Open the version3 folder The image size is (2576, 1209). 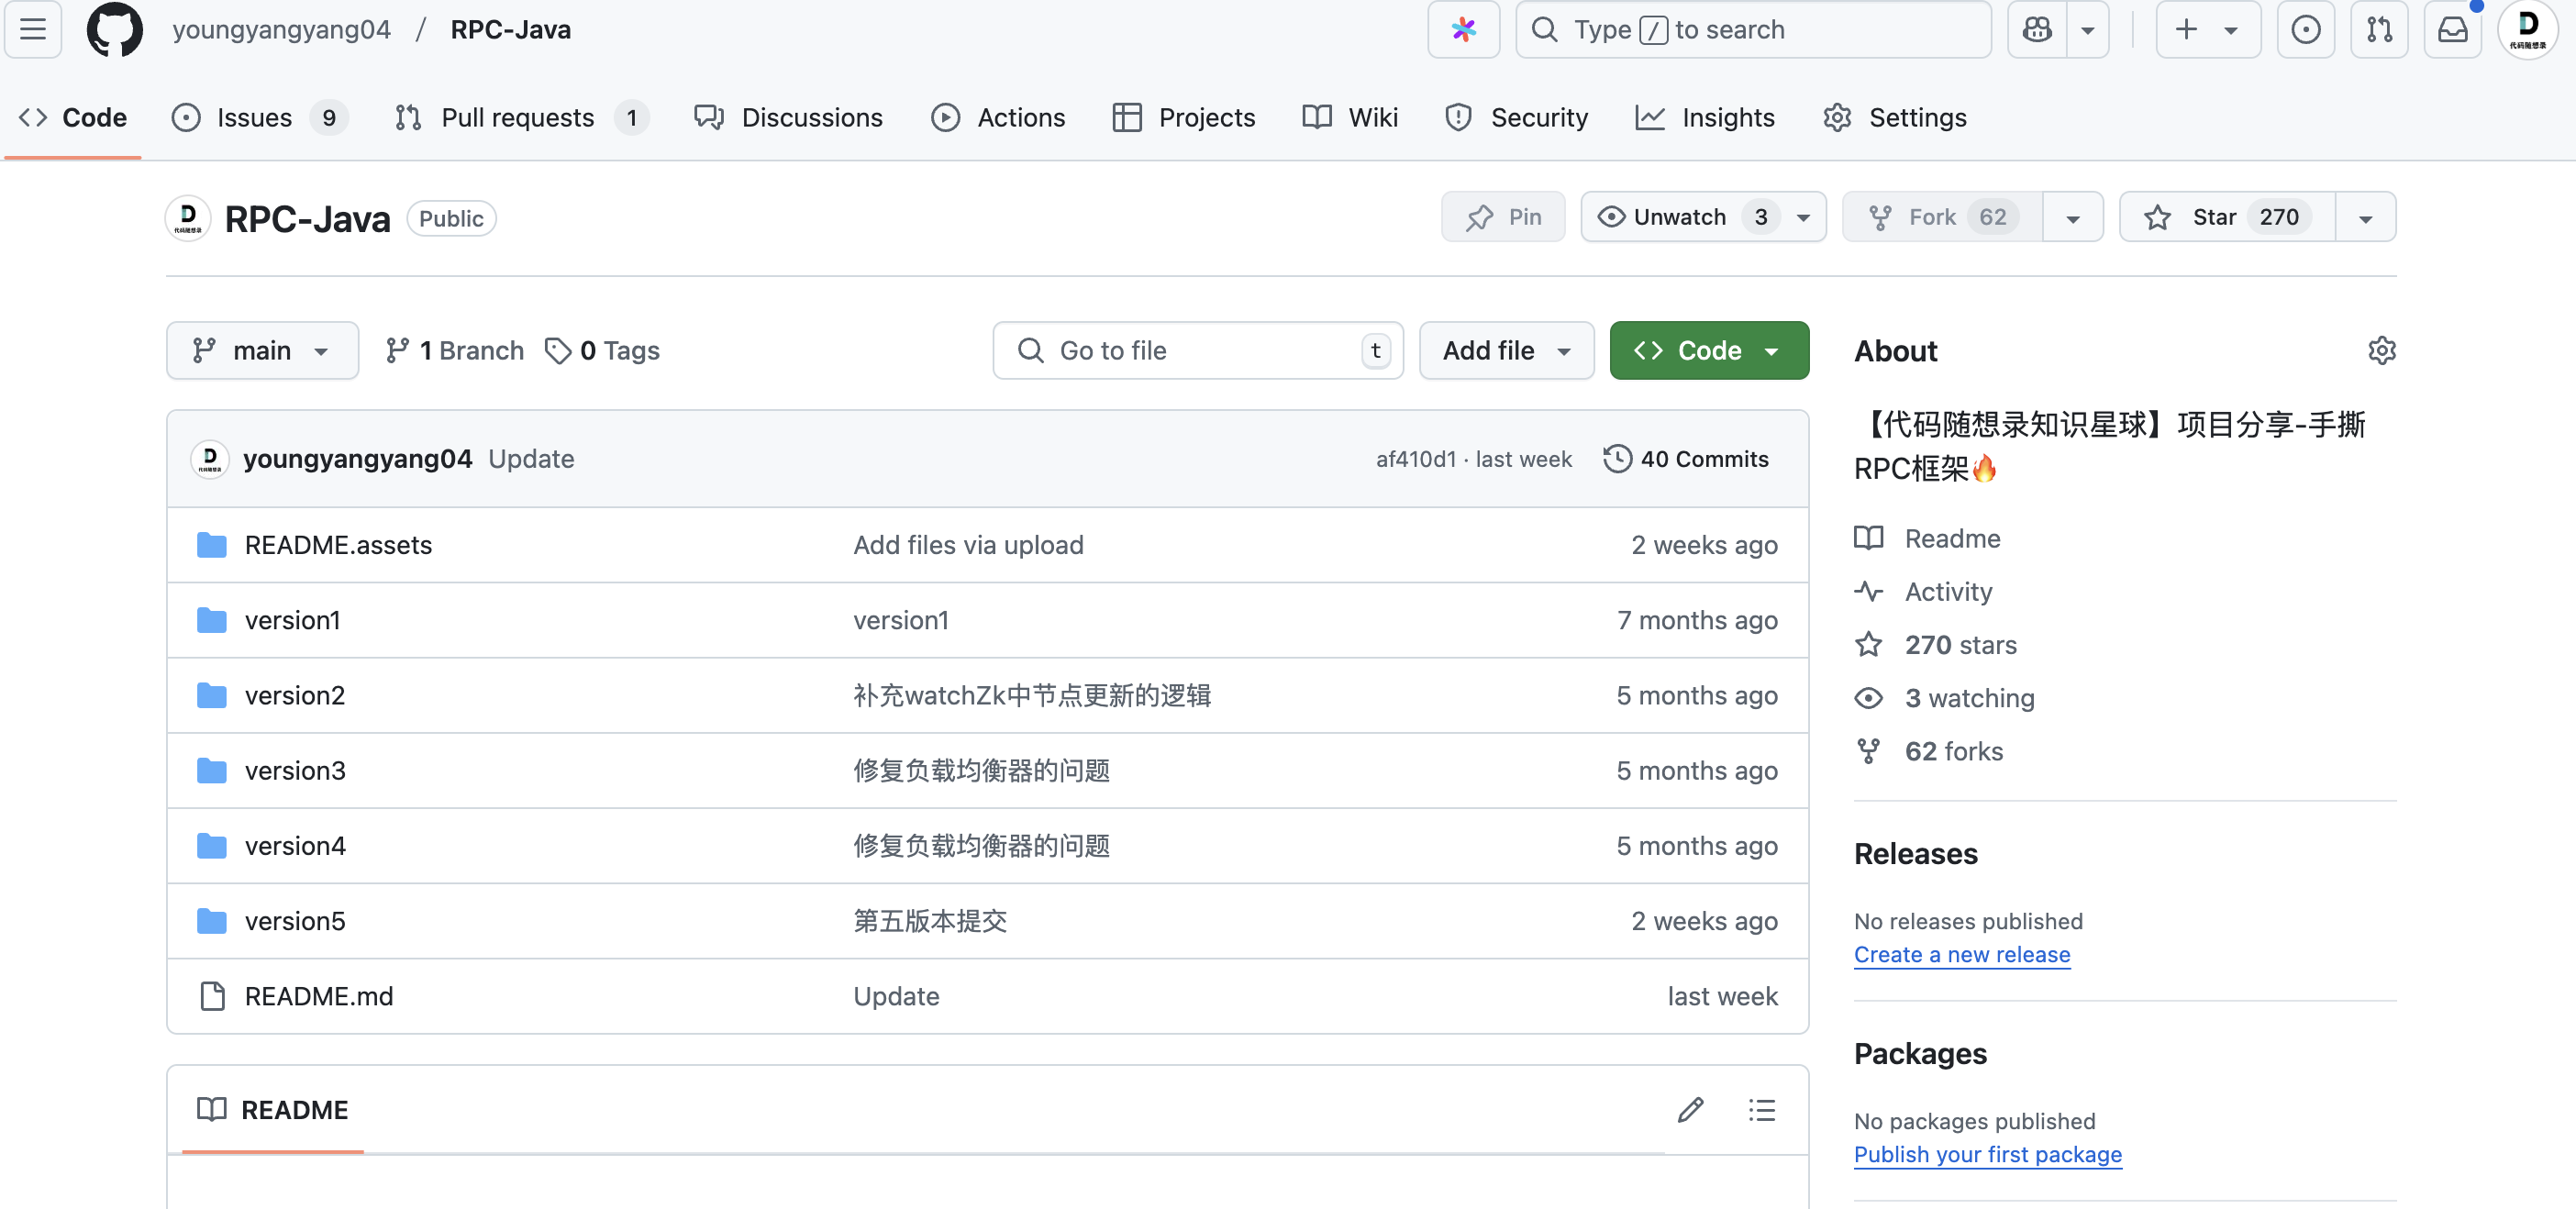point(294,770)
